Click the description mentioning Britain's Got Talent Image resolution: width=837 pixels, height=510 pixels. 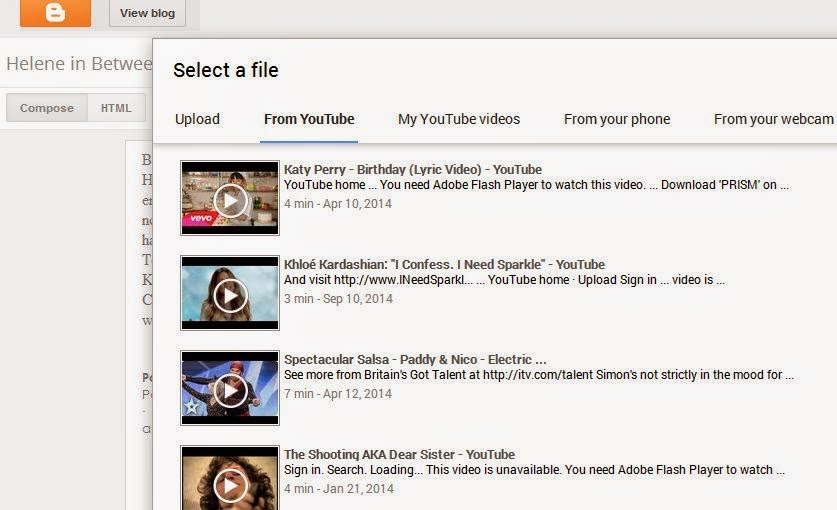[x=539, y=375]
